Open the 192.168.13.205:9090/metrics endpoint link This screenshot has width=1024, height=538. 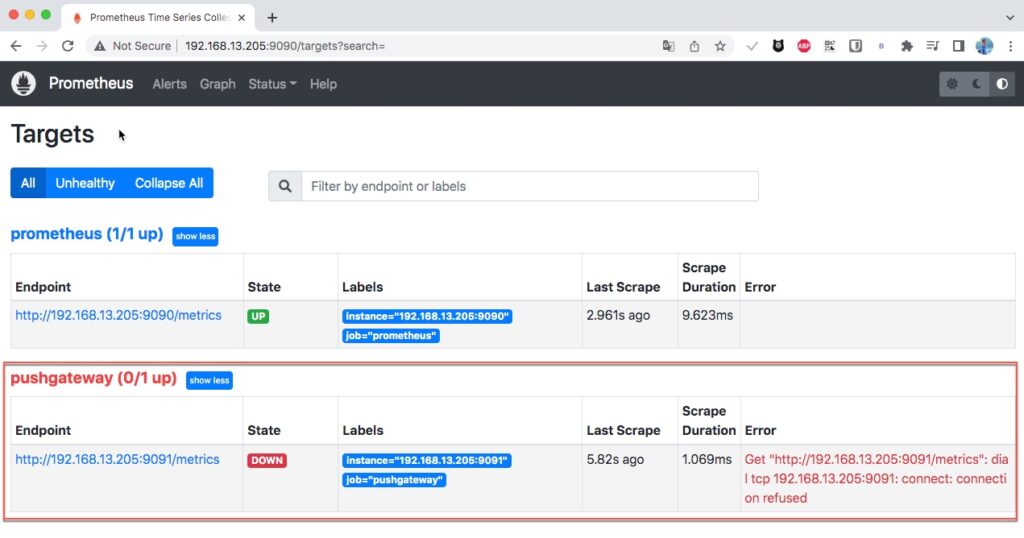[x=118, y=315]
